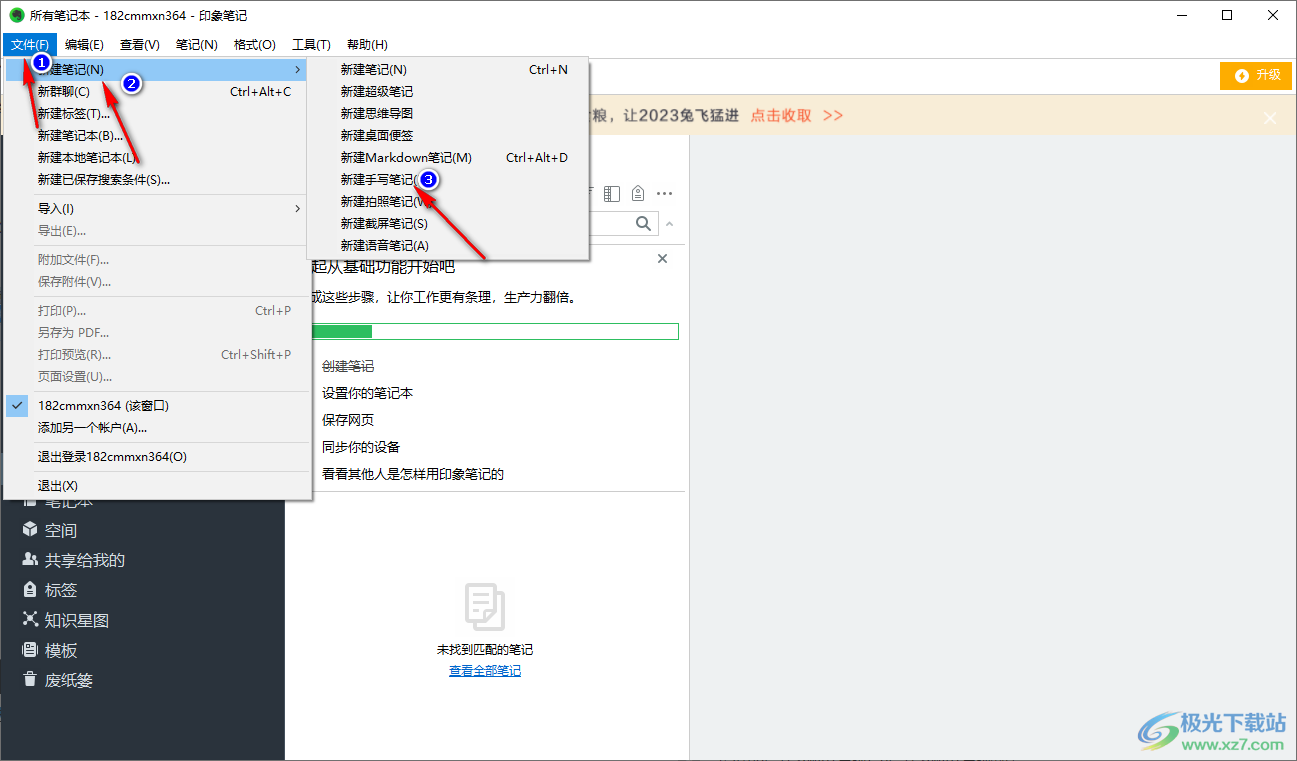Select 新建拍照笔记 in submenu

[448, 202]
